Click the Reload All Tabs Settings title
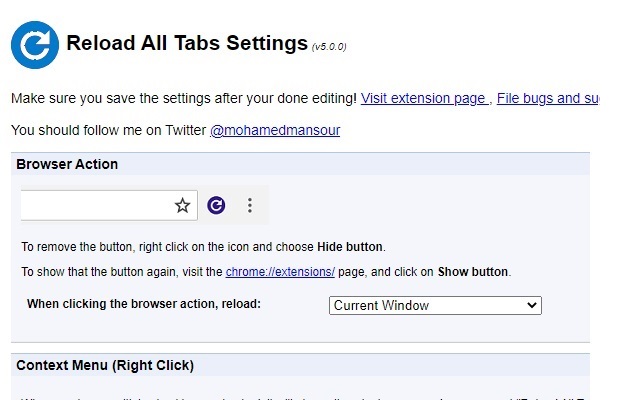The width and height of the screenshot is (640, 400). [187, 43]
